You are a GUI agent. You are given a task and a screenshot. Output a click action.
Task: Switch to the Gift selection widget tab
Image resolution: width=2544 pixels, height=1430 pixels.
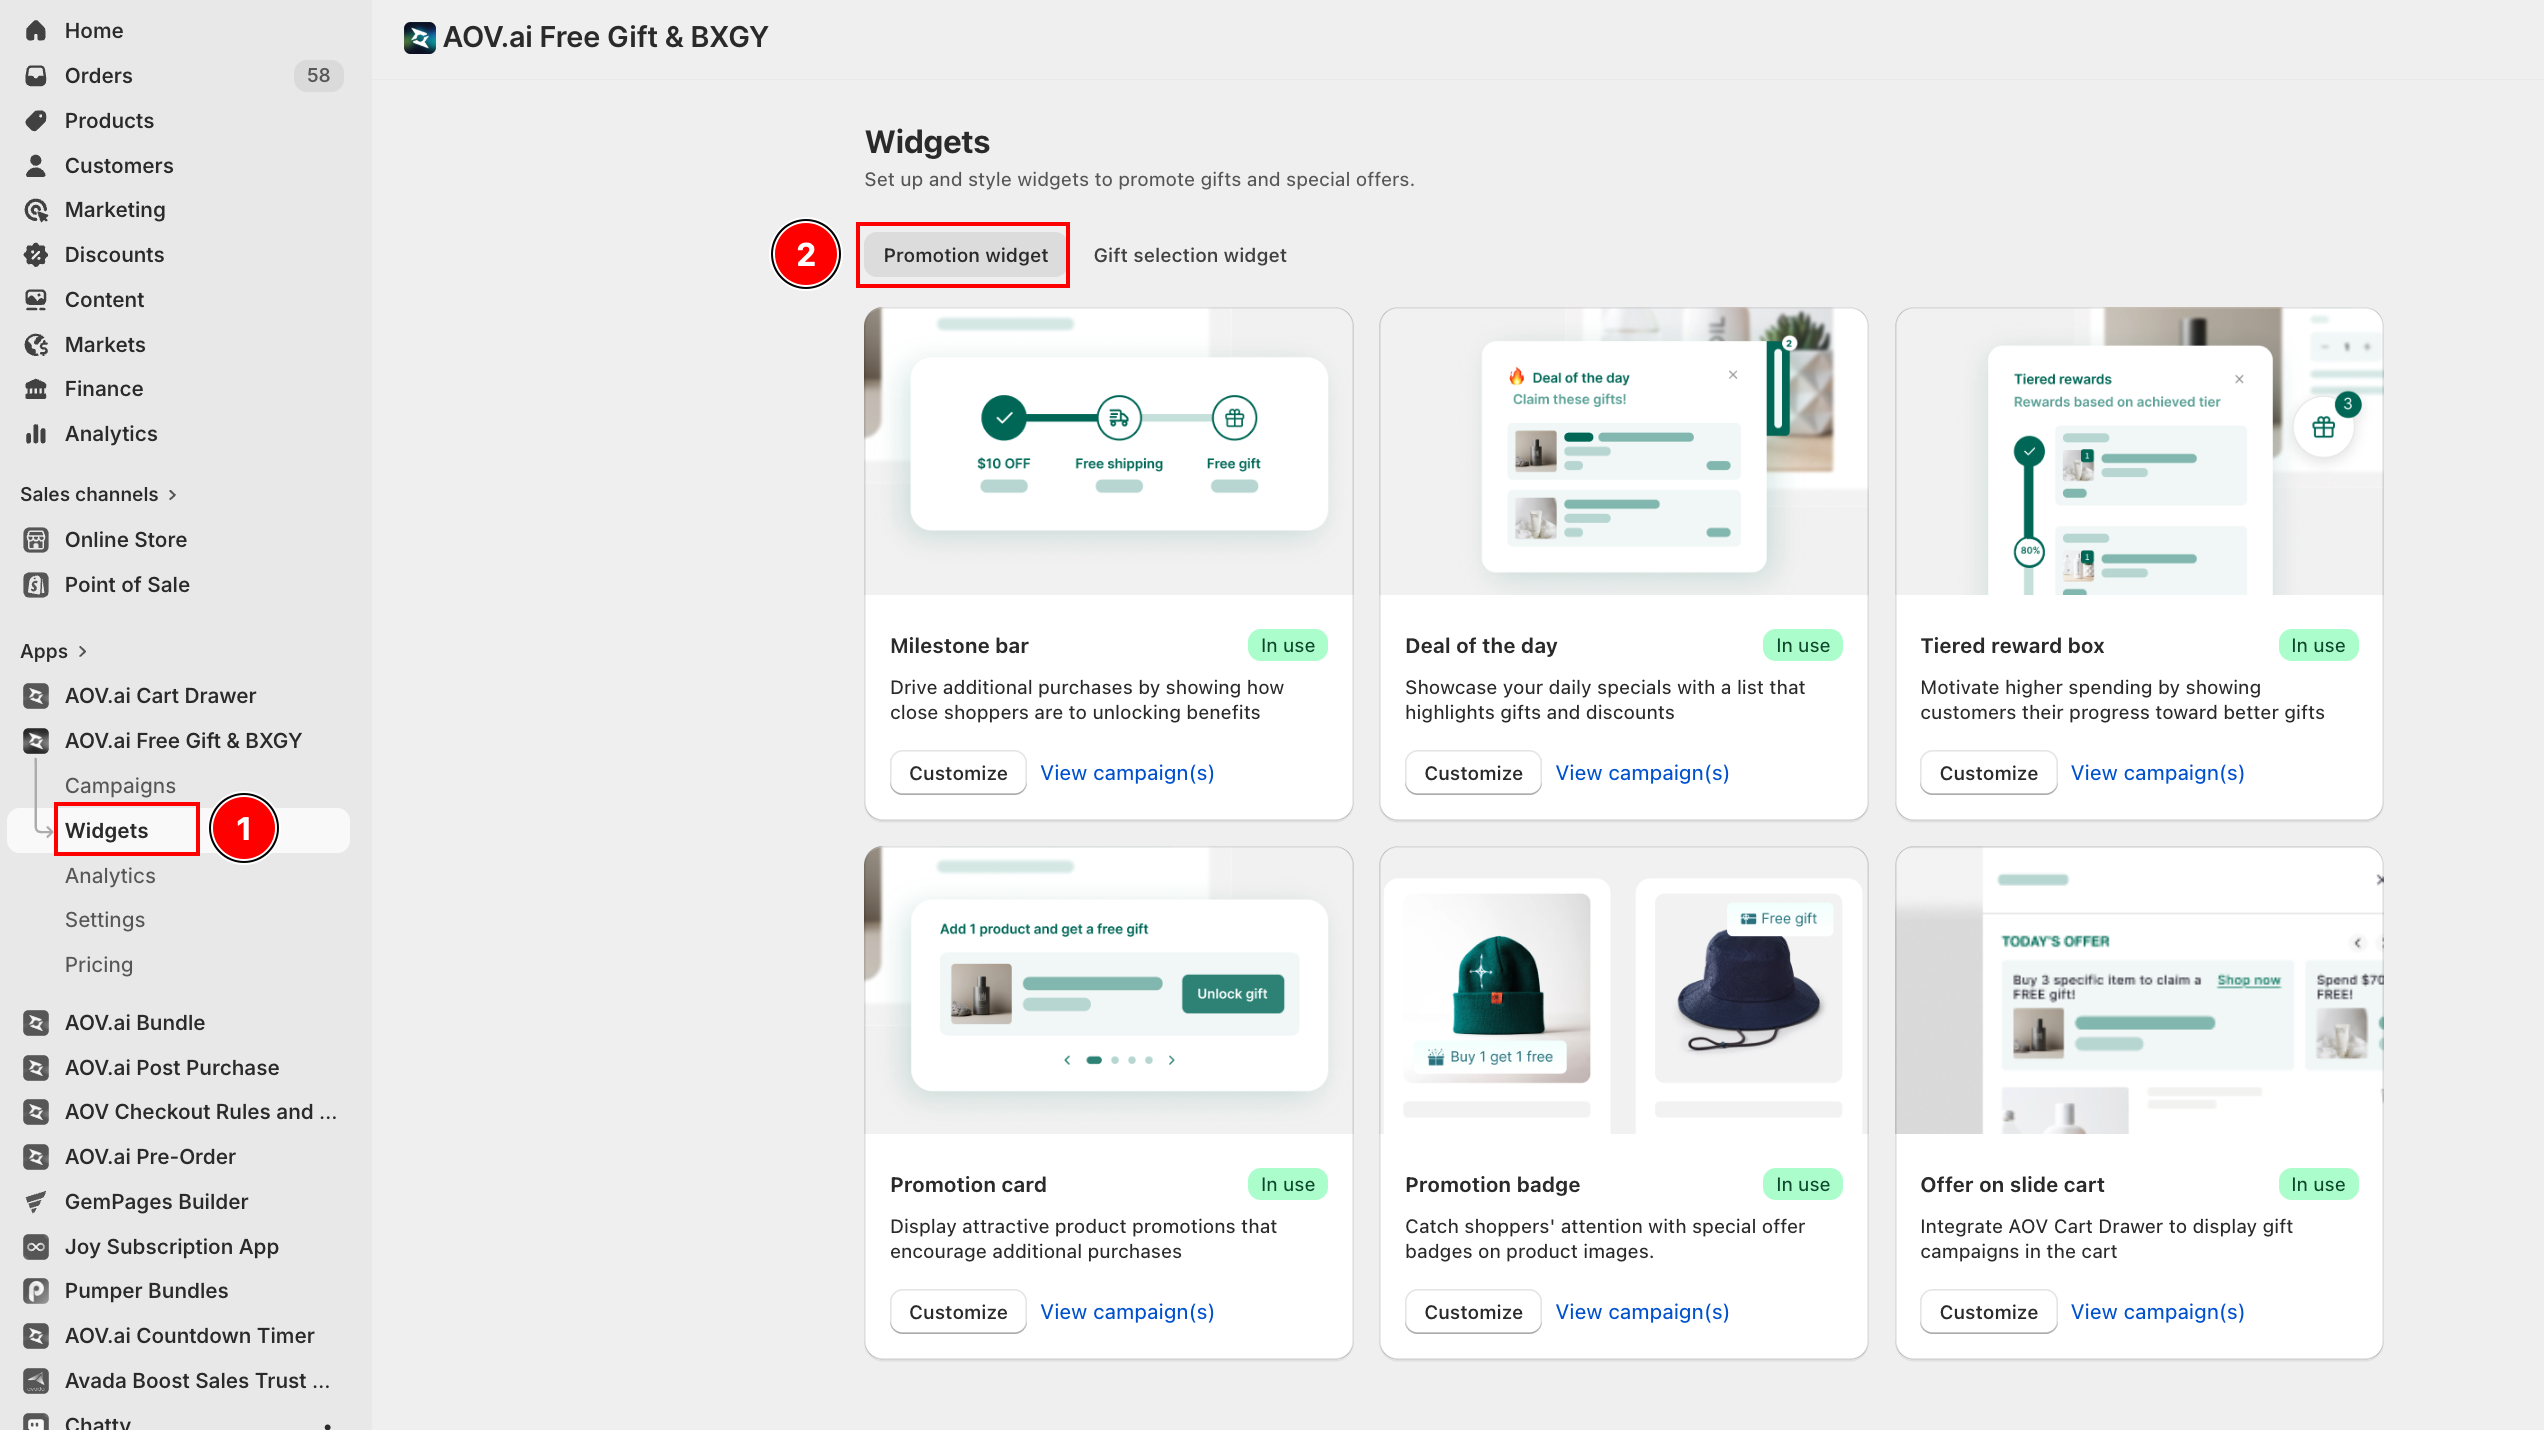pos(1189,255)
